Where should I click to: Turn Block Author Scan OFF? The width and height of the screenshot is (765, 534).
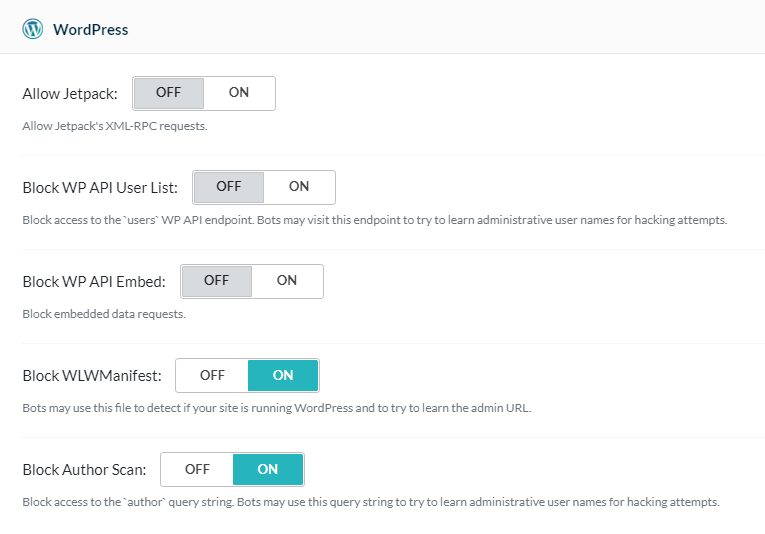point(197,469)
